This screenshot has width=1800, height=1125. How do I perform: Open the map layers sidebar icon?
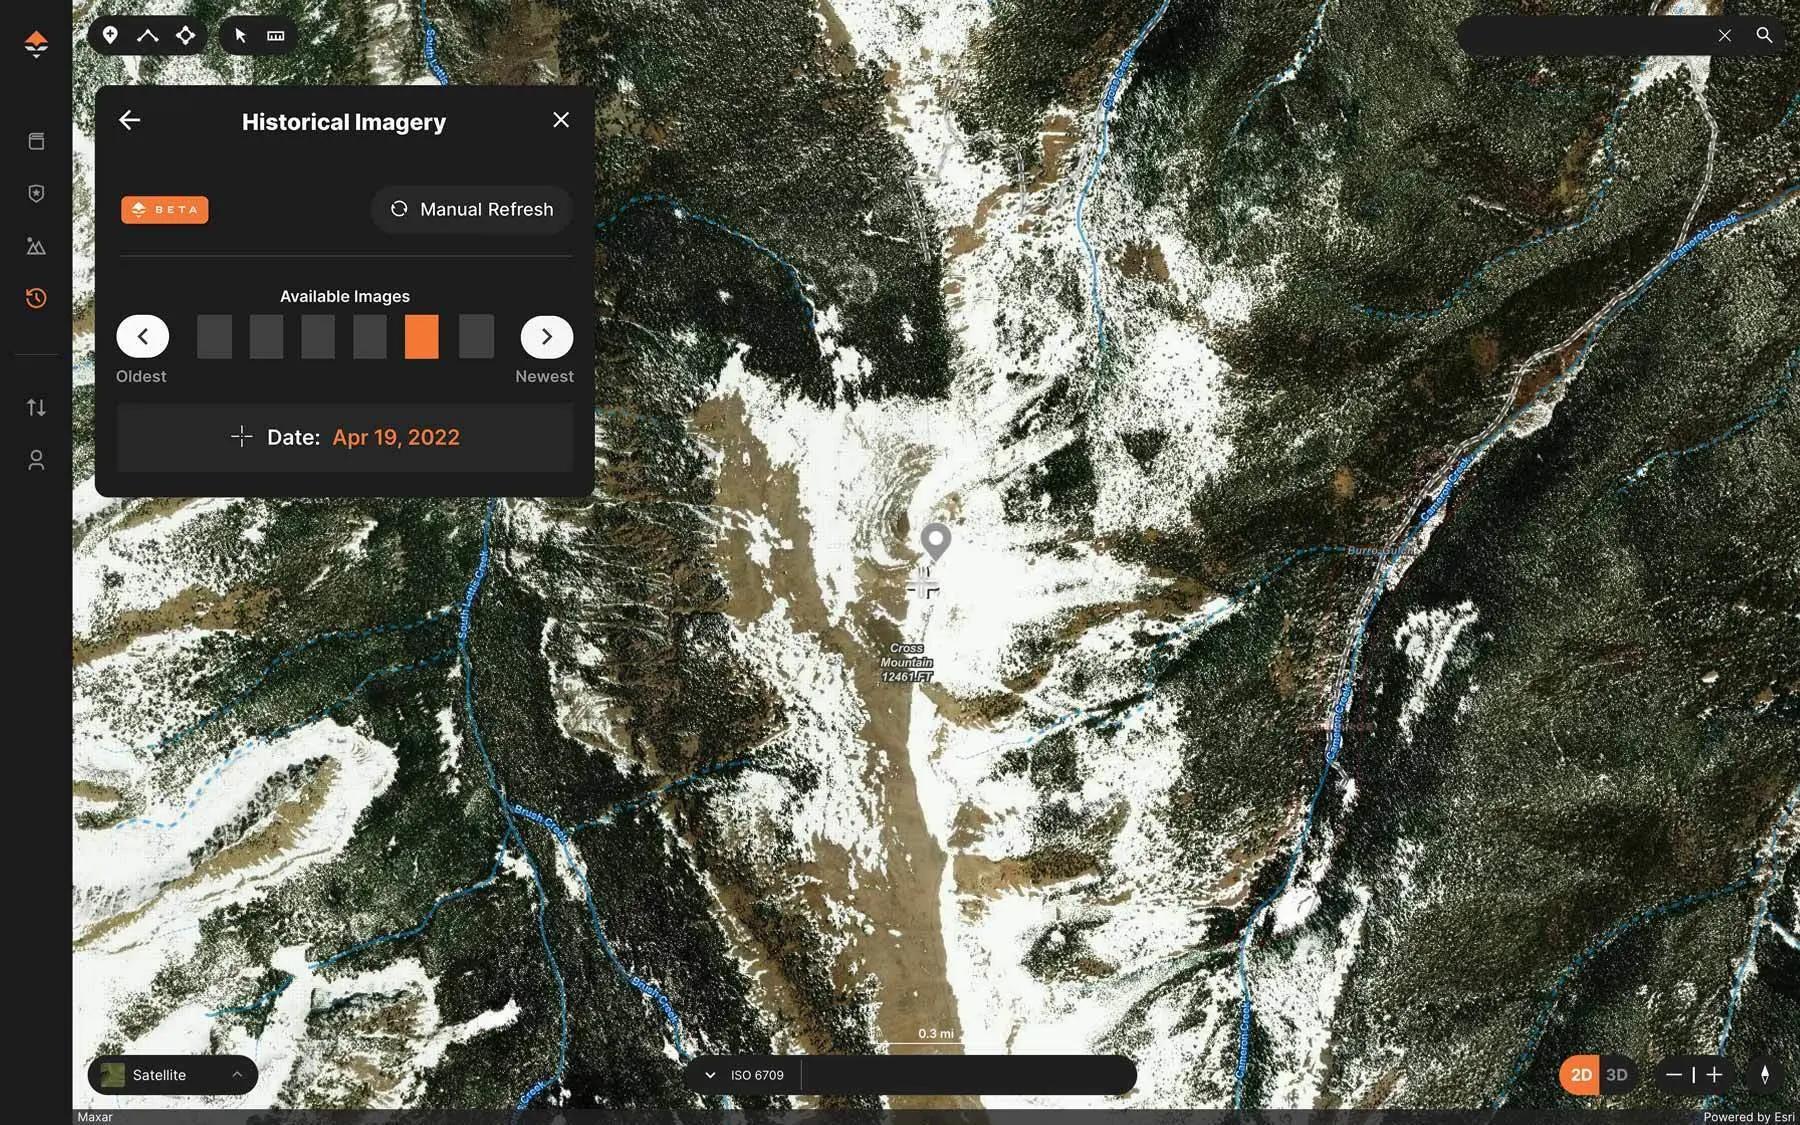36,141
